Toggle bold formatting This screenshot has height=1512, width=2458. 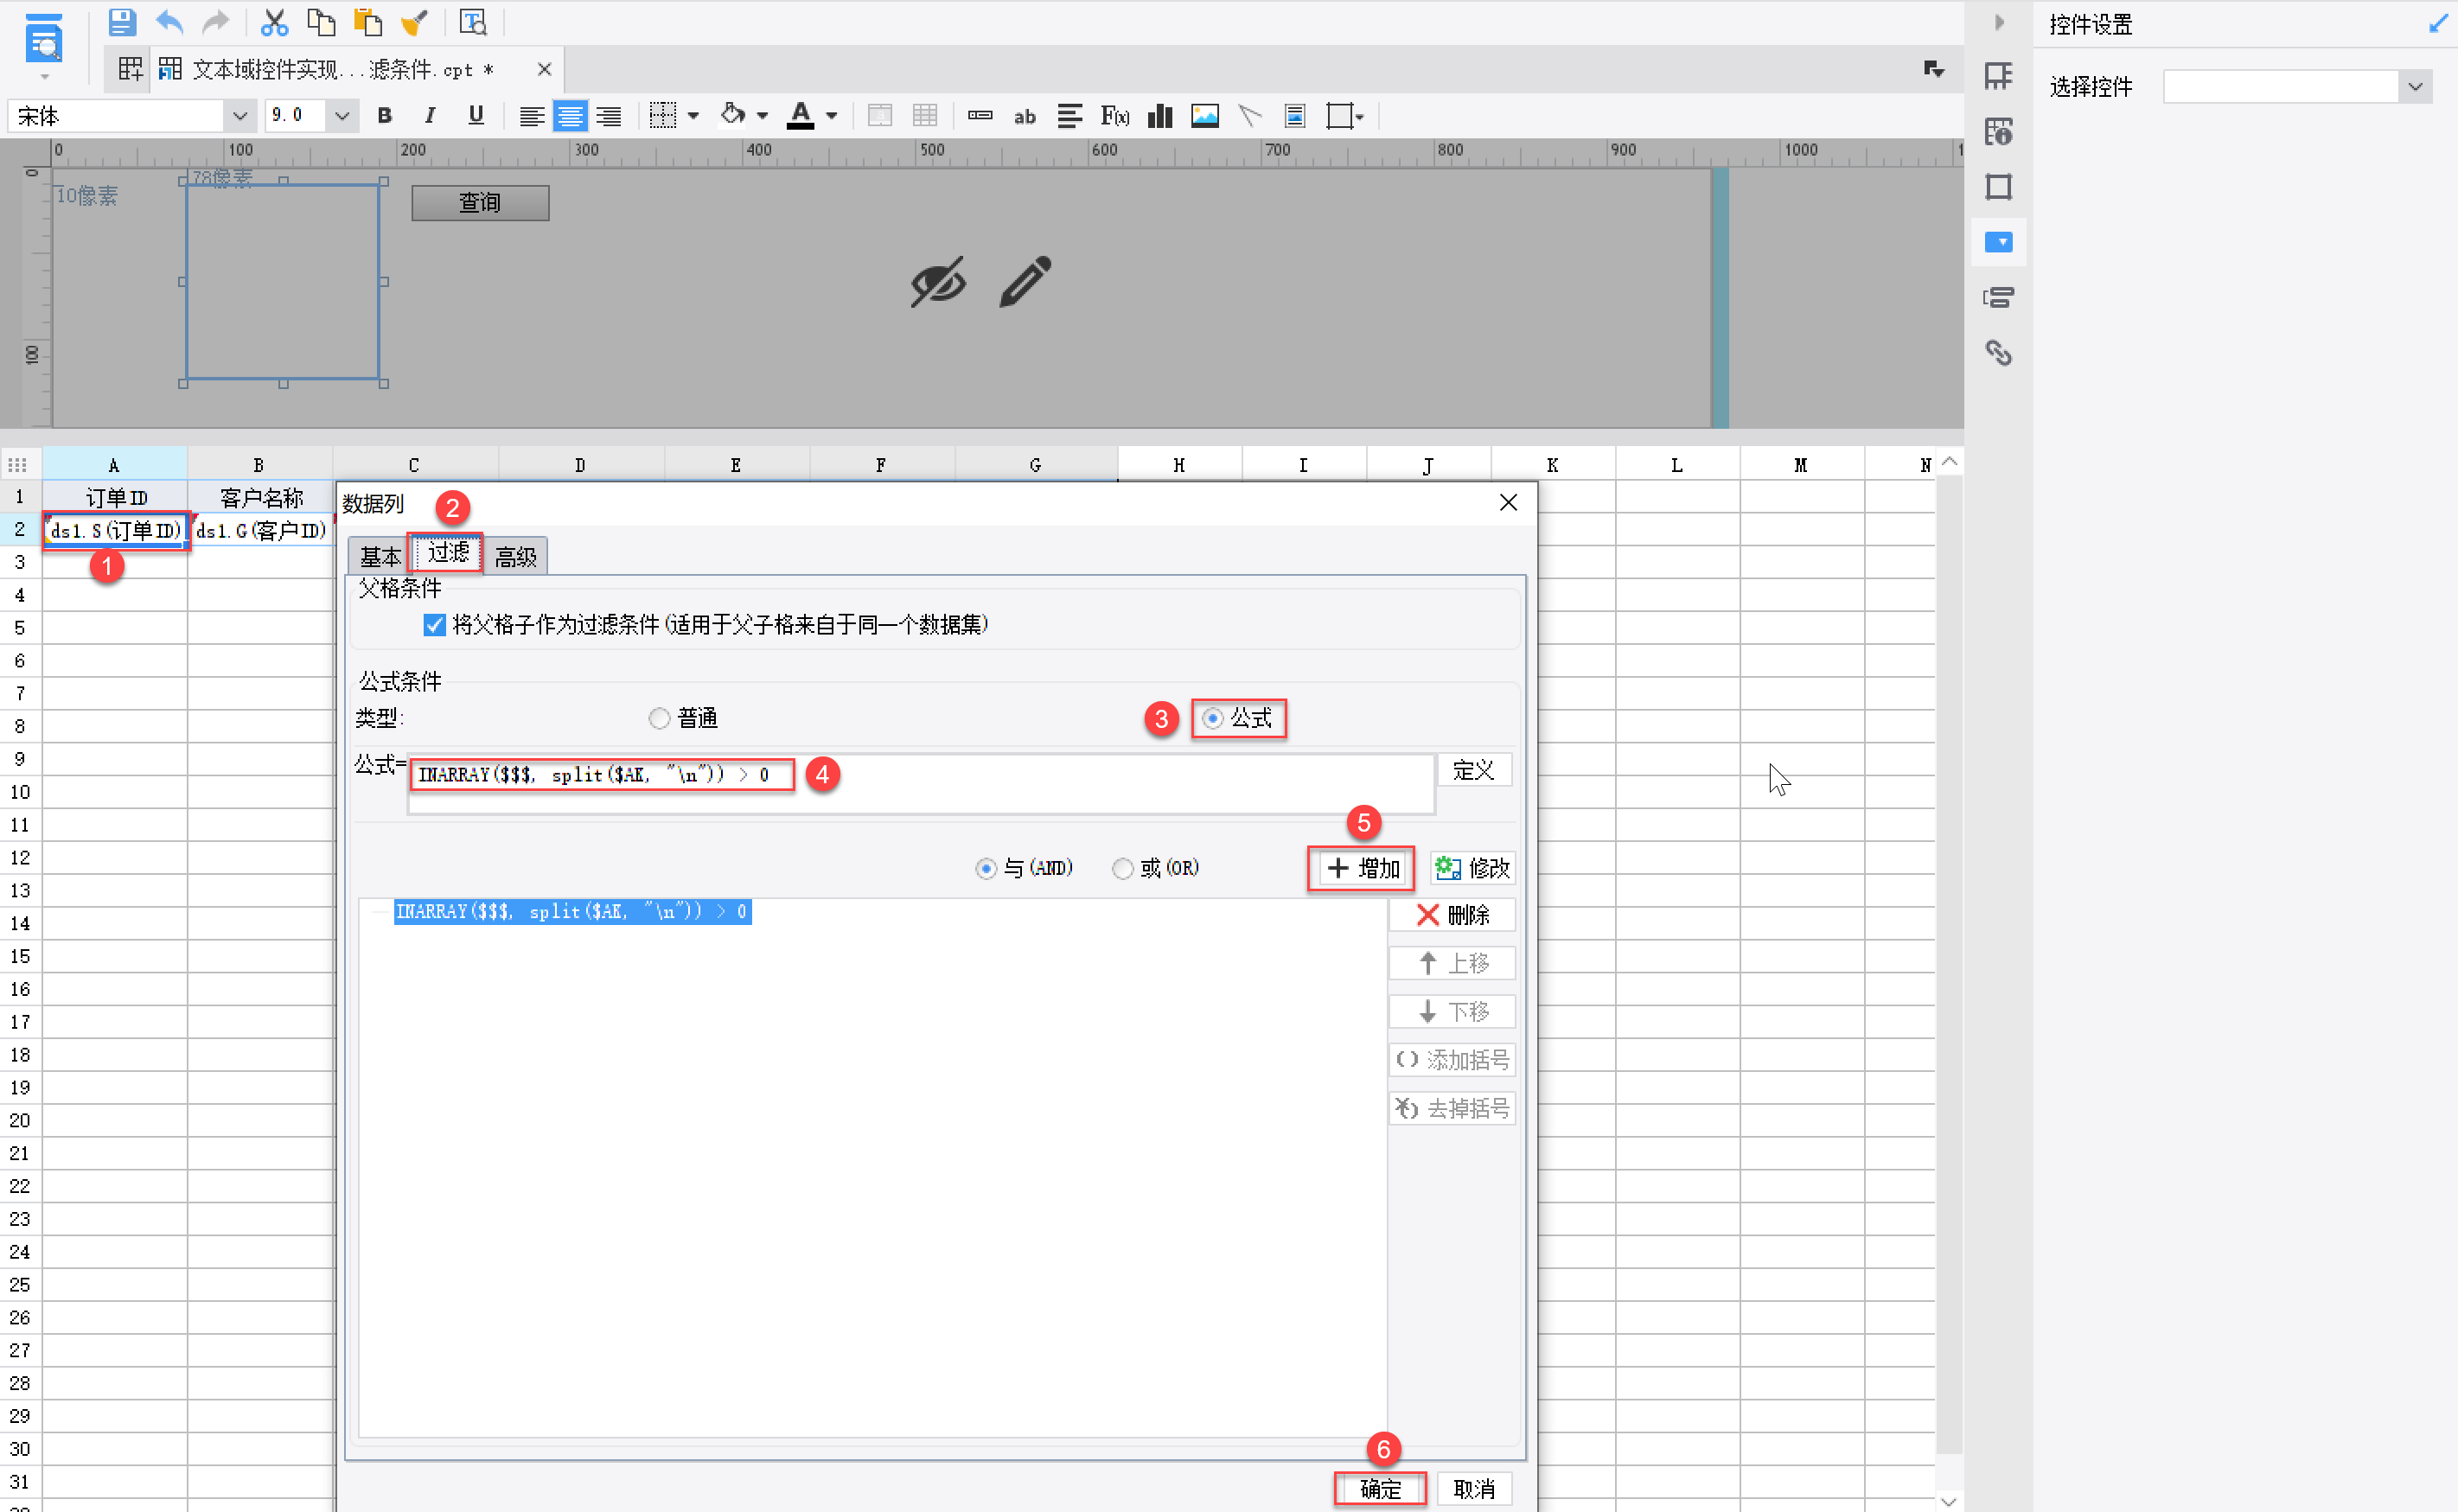(384, 116)
